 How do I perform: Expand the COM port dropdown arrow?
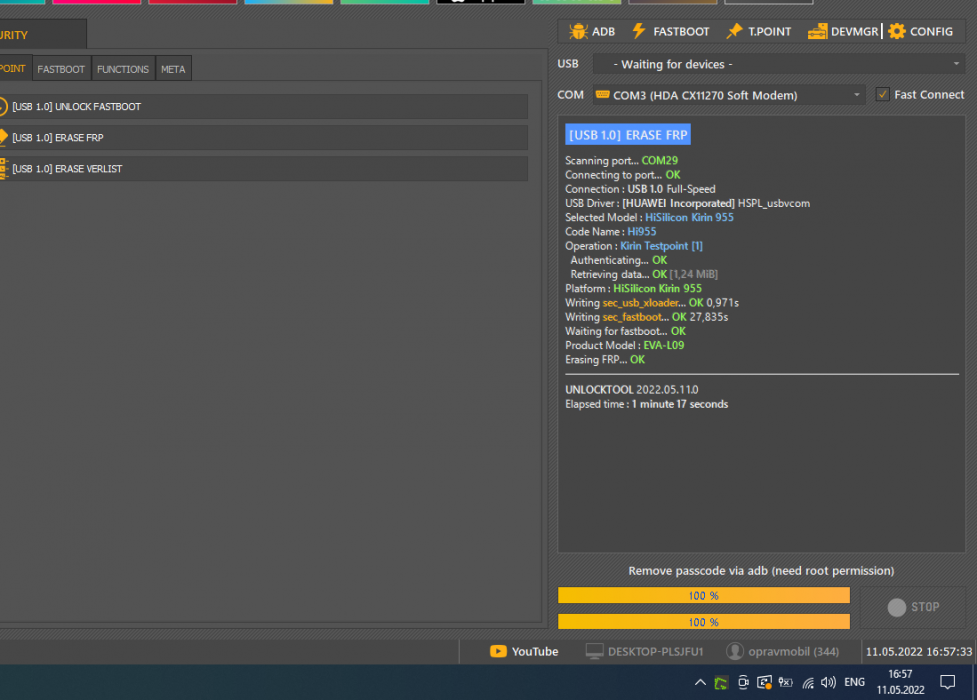pyautogui.click(x=857, y=95)
